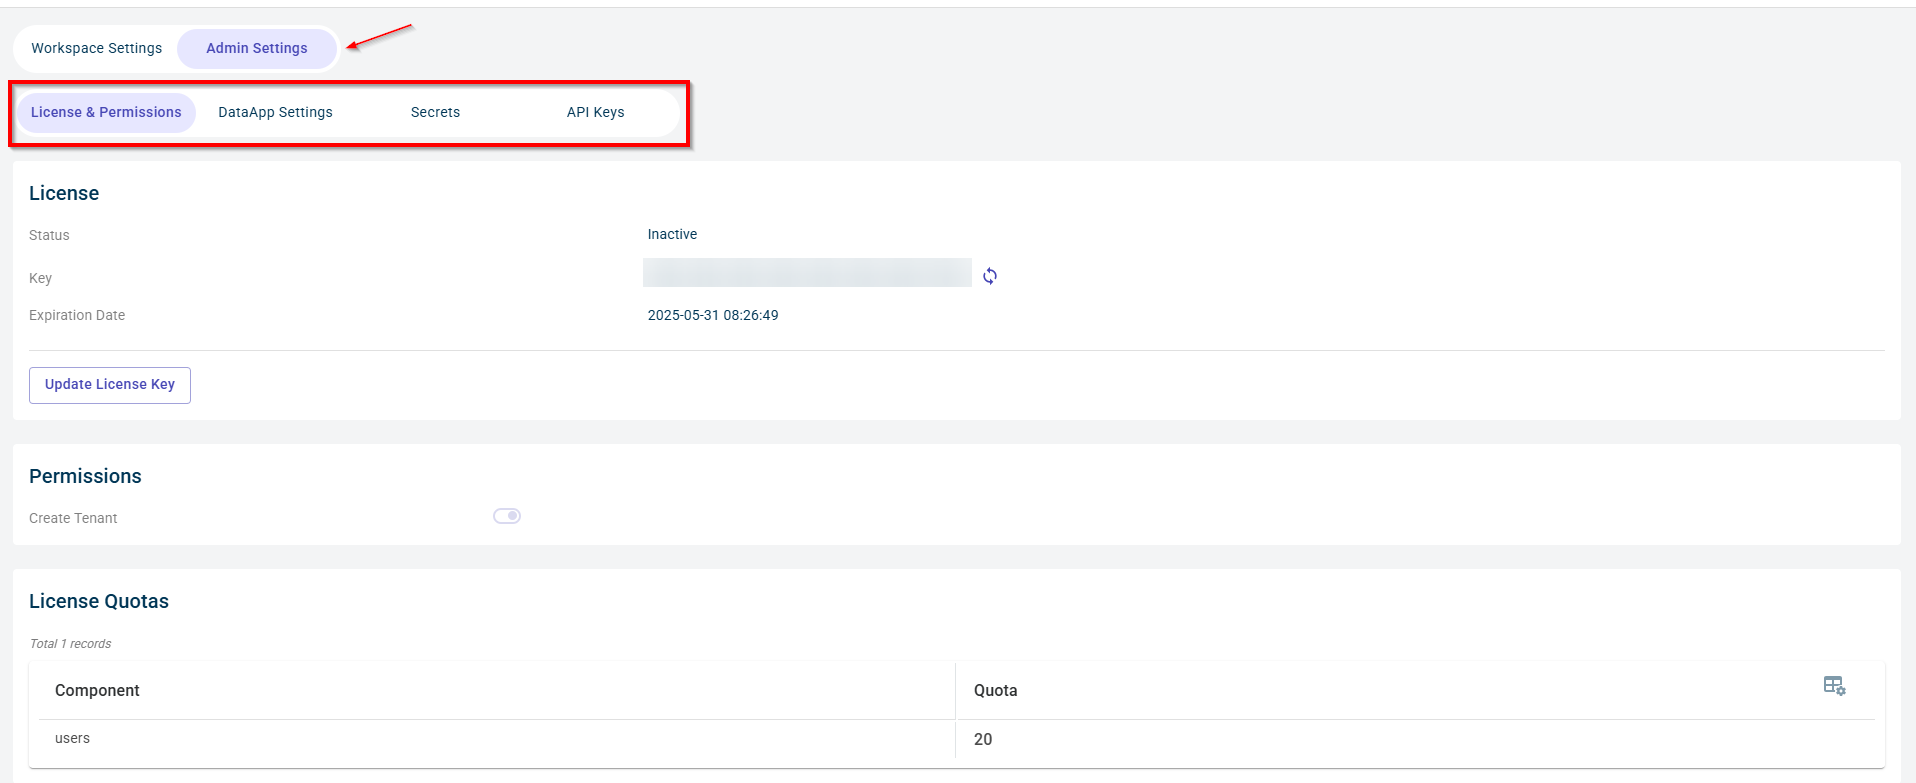This screenshot has width=1916, height=783.
Task: Click the masked license key field
Action: (x=807, y=273)
